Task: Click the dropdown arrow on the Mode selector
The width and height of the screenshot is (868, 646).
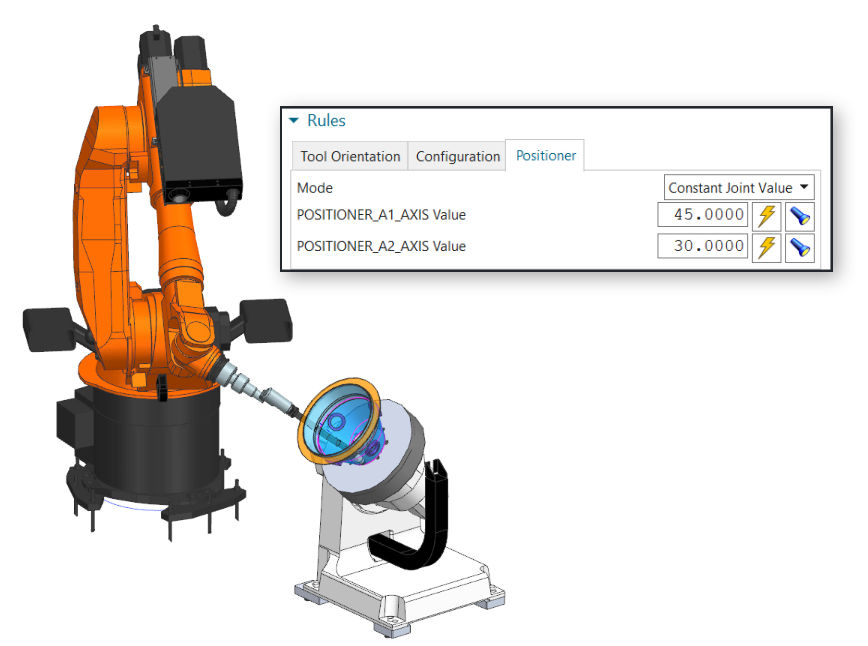Action: [x=806, y=187]
